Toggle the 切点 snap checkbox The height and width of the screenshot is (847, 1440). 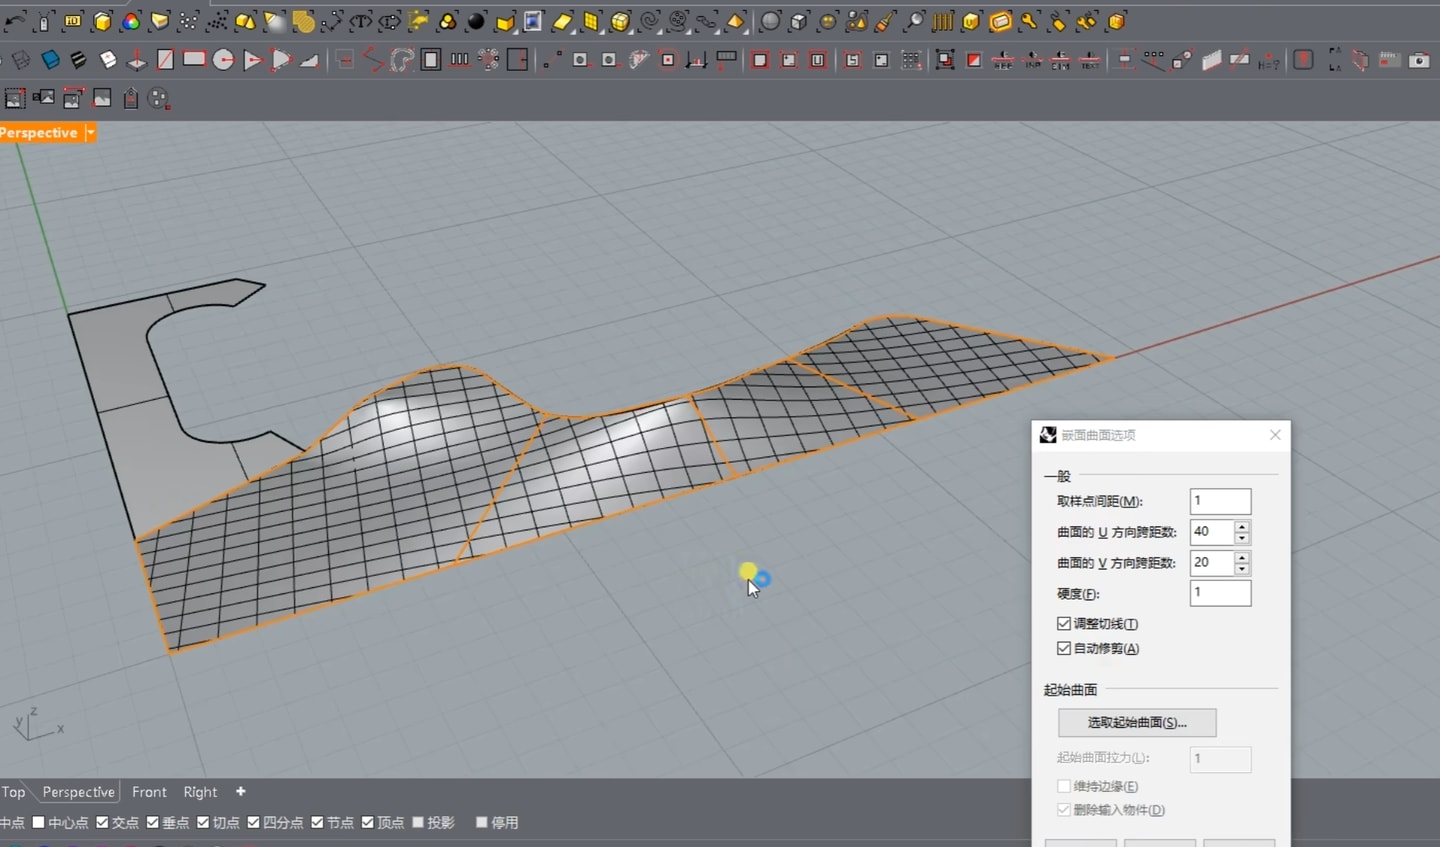pos(203,822)
